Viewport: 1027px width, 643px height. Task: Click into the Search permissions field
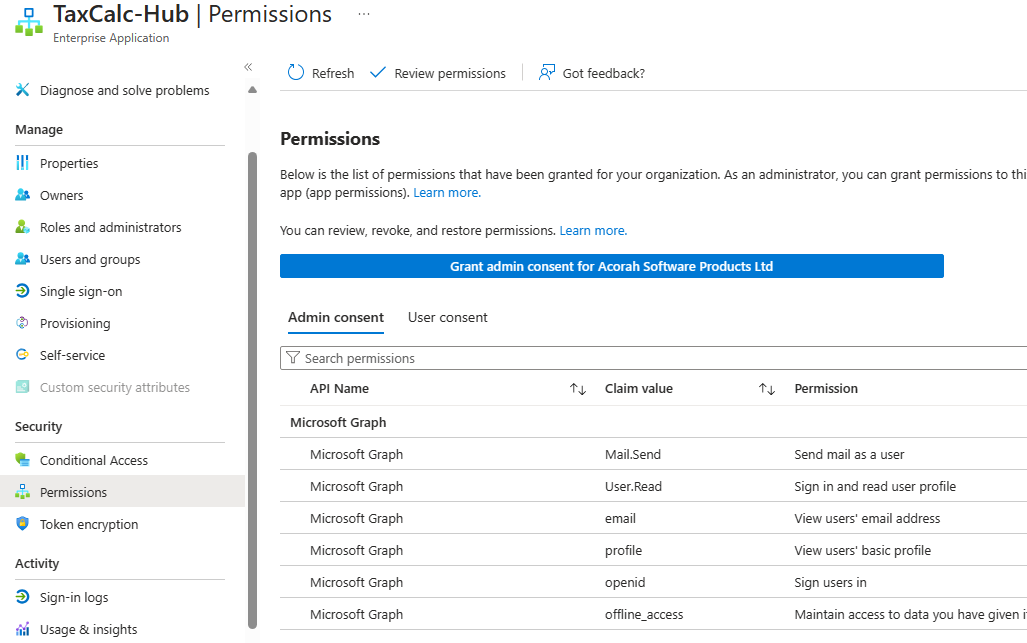[x=650, y=358]
